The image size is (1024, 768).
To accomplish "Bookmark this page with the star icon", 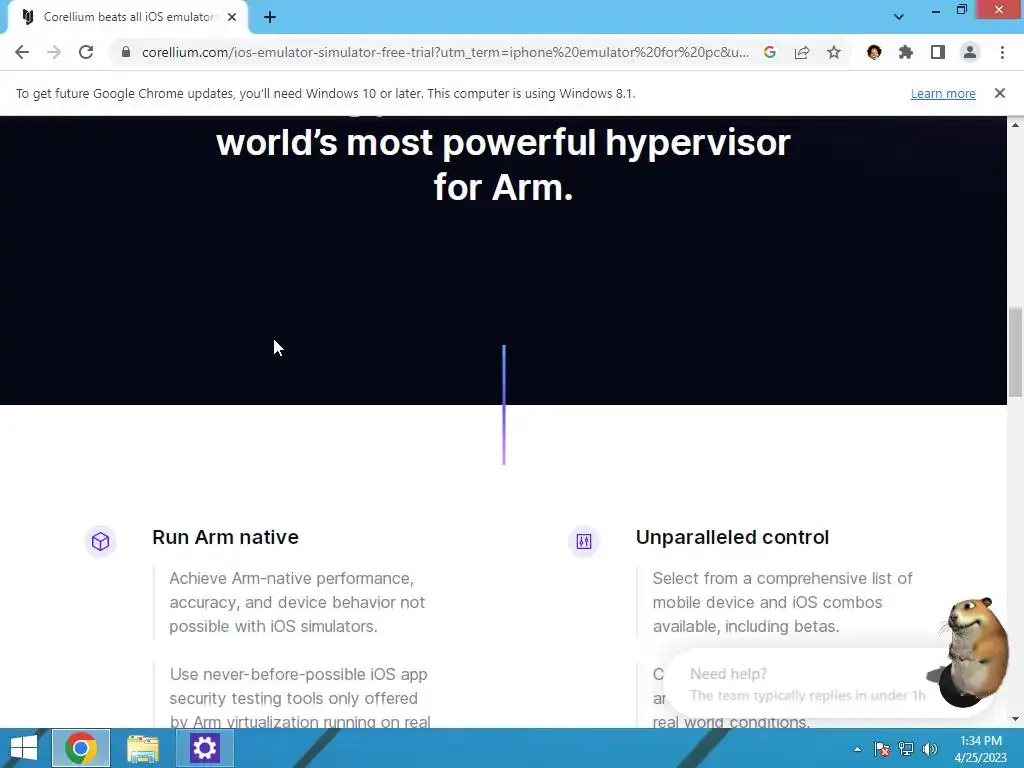I will (834, 52).
